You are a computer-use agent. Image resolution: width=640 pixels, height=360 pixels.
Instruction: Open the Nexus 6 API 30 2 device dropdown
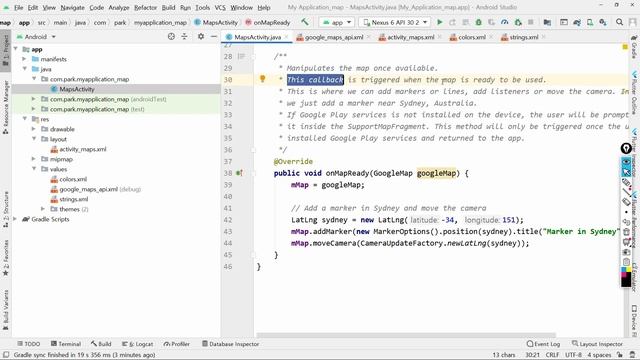coord(394,22)
